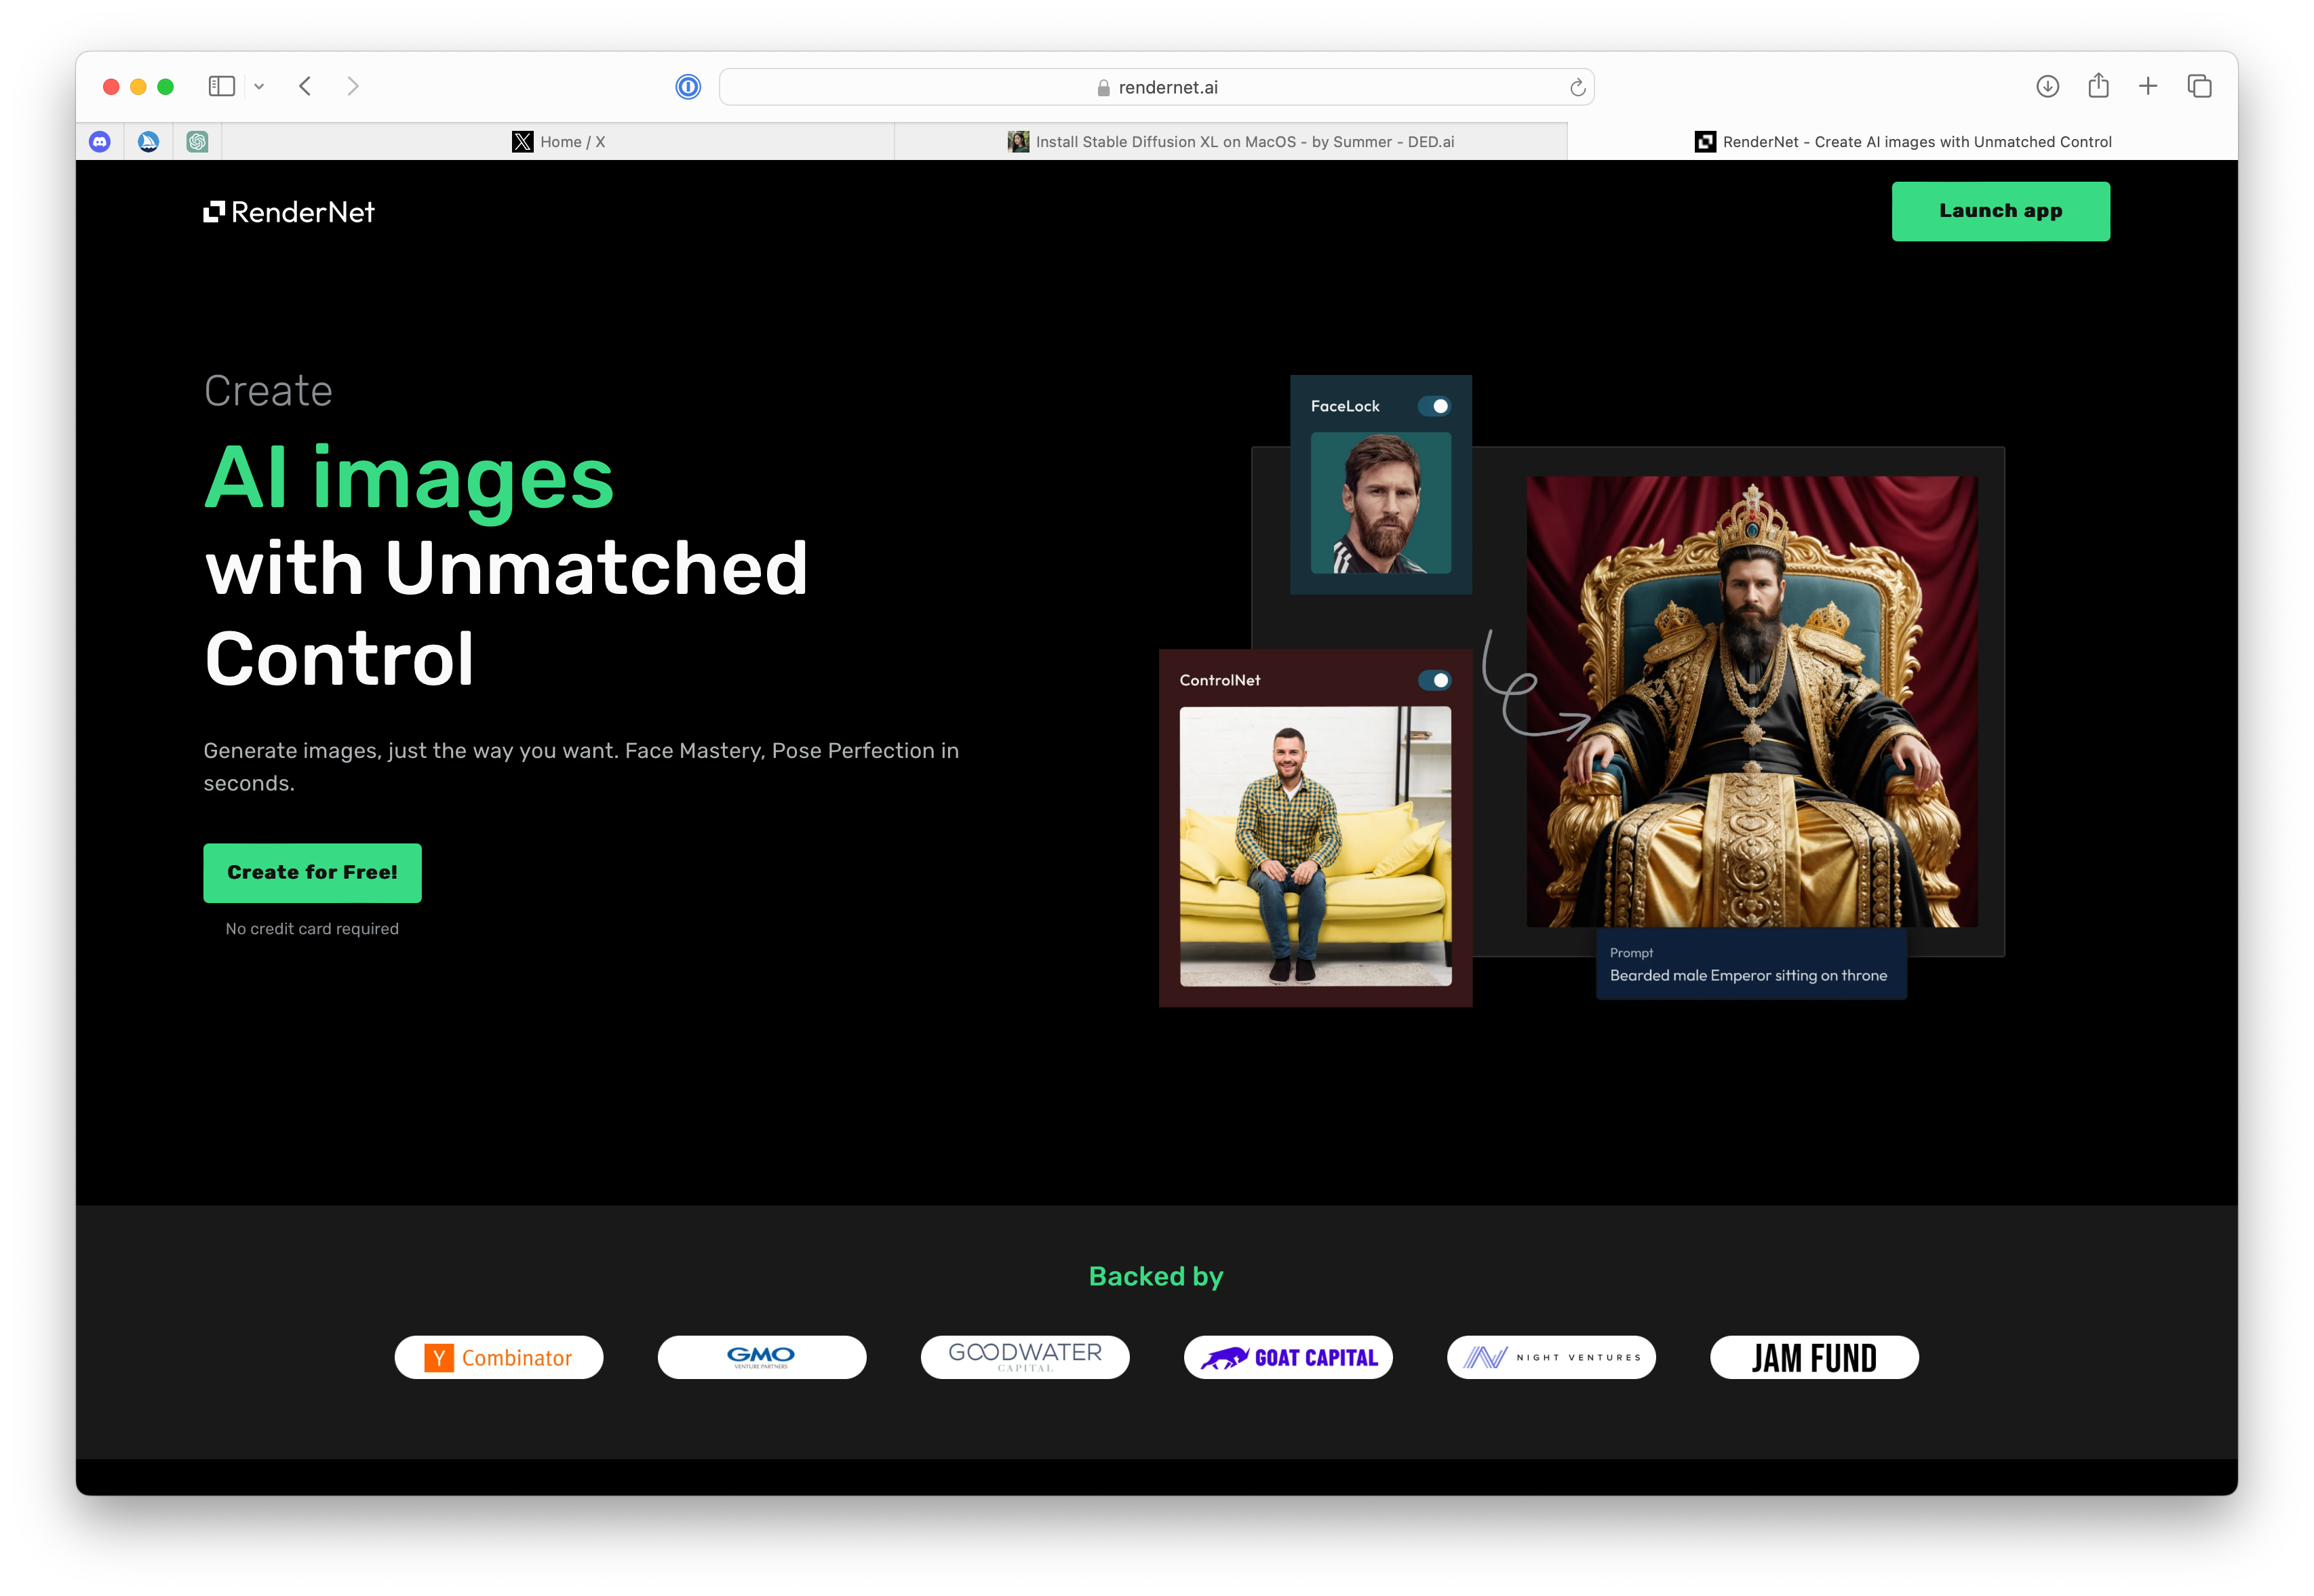Image resolution: width=2314 pixels, height=1596 pixels.
Task: Click the RenderNet logo in the header
Action: (289, 212)
